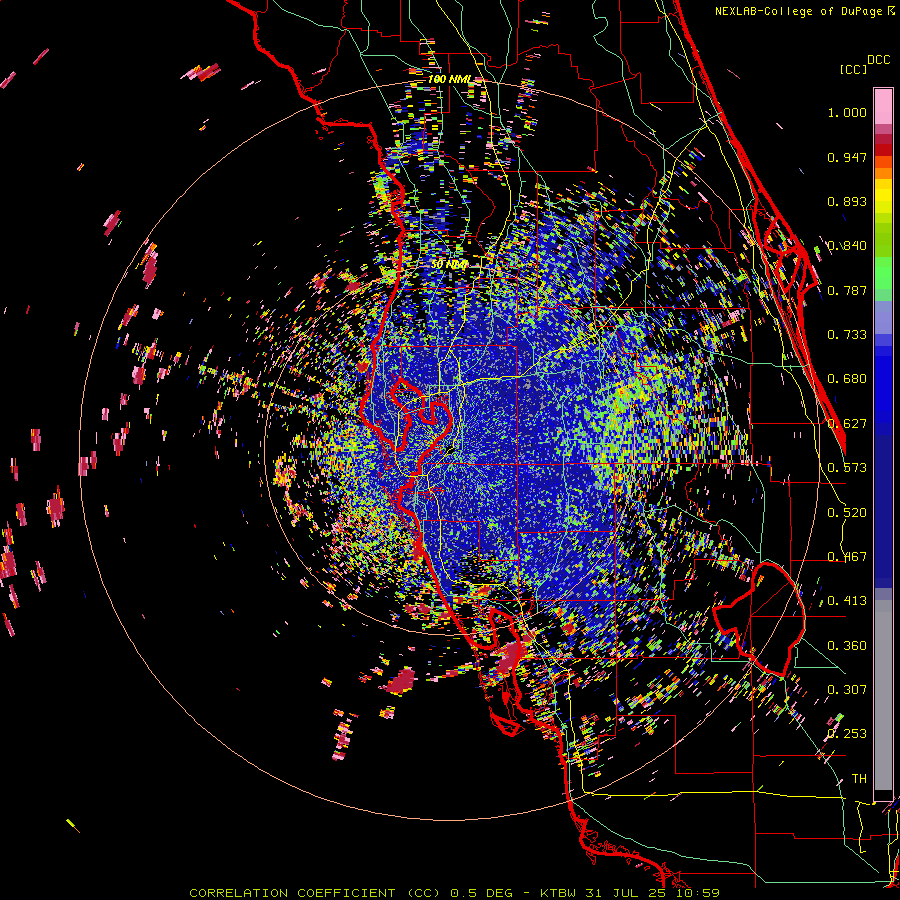
Task: Select the 0.467 legend value
Action: pyautogui.click(x=847, y=557)
